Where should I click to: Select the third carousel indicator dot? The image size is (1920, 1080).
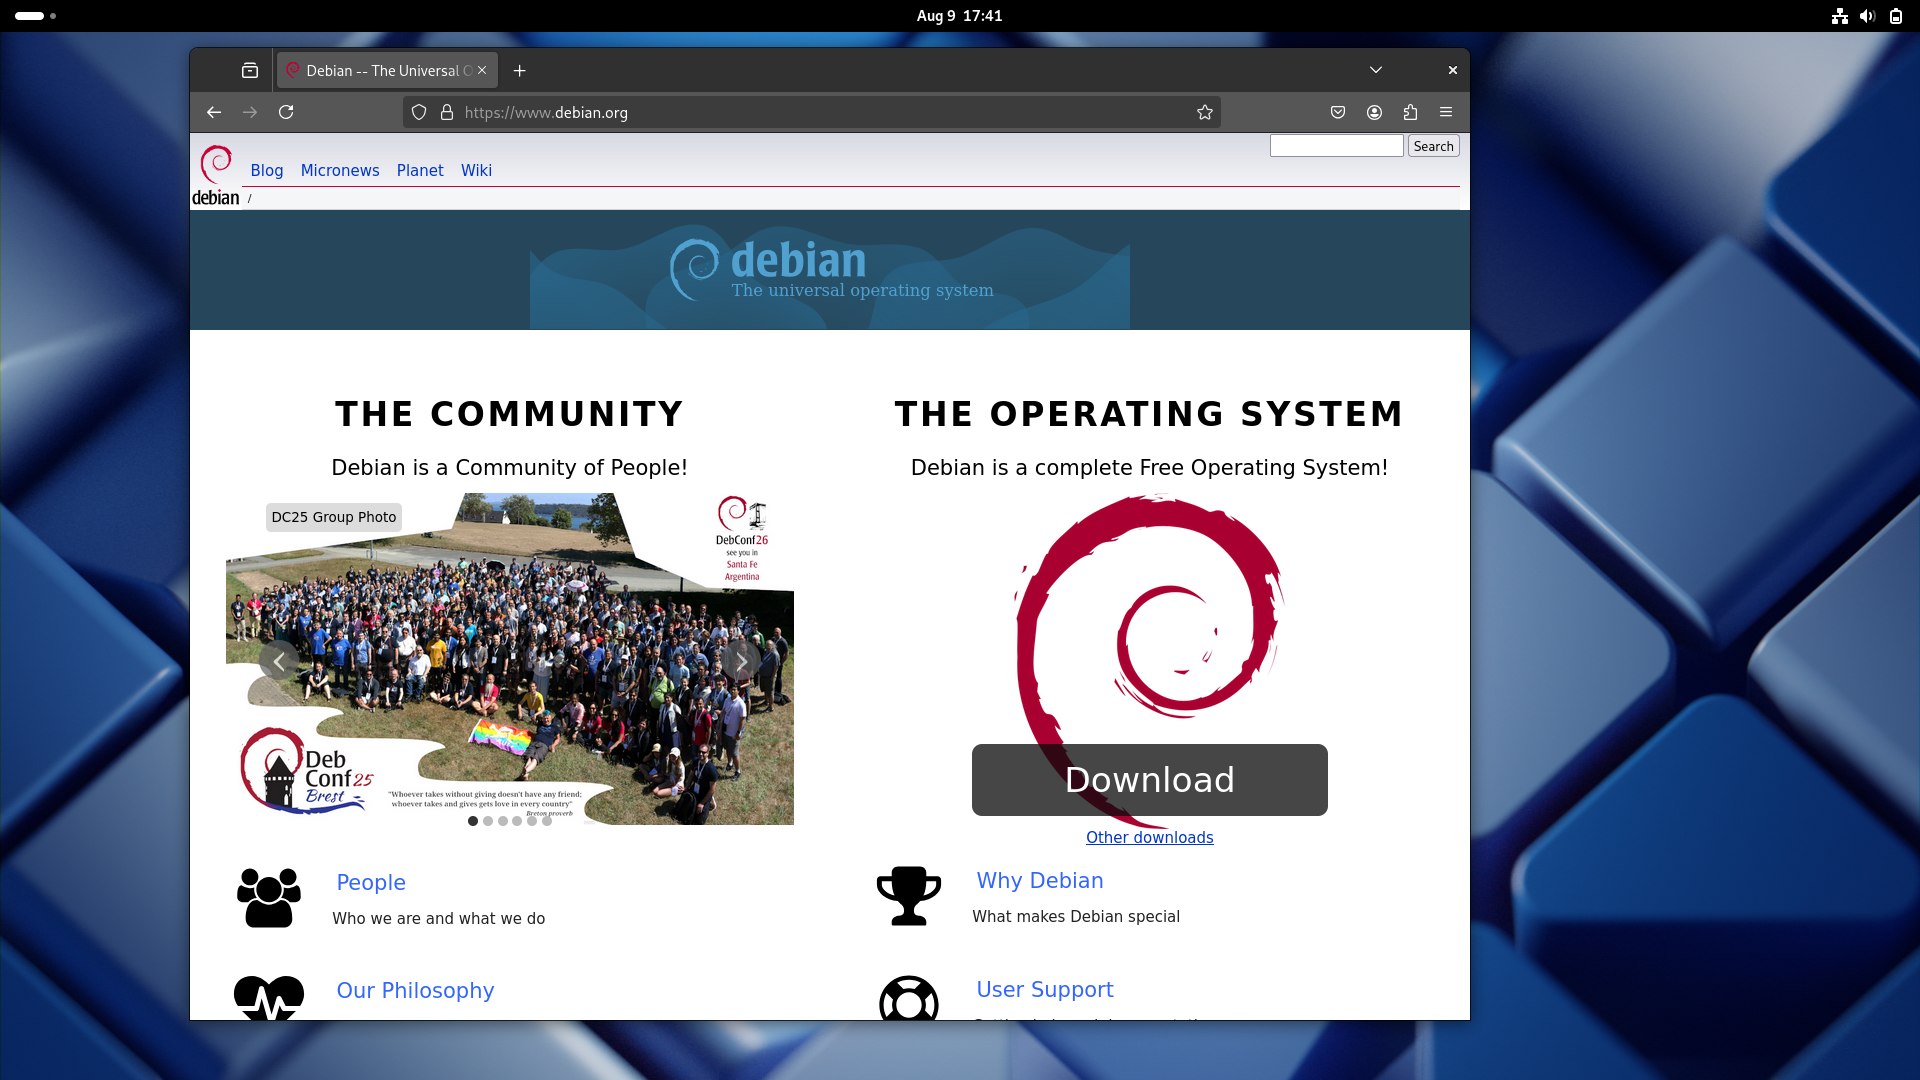tap(503, 821)
